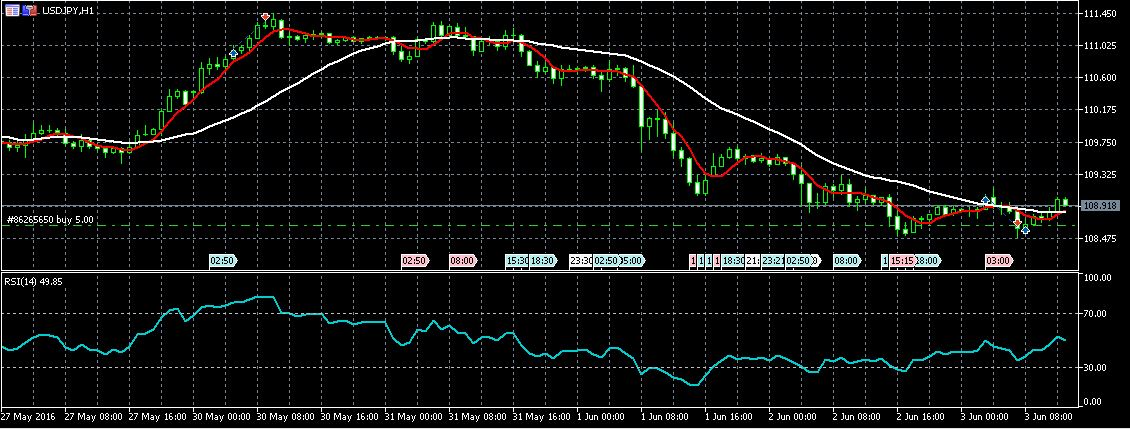Select the first blue 02:50 event flag
Screen dimensions: 1130x429
coord(222,260)
